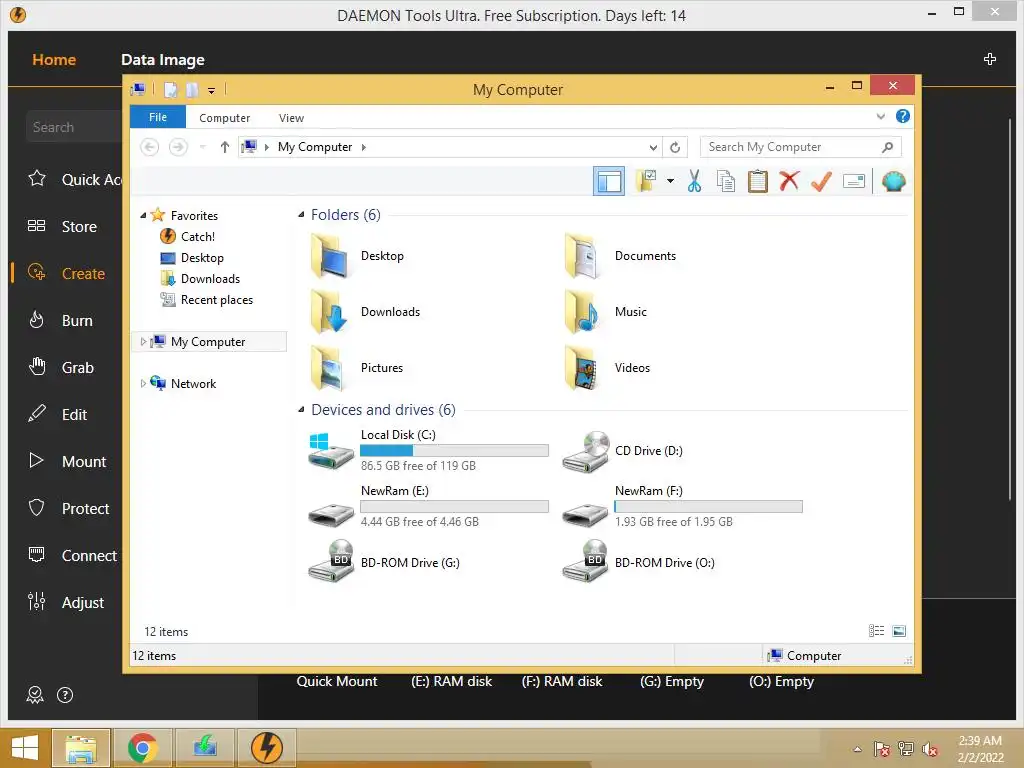This screenshot has height=768, width=1024.
Task: Click the (O:) Empty virtual drive
Action: (781, 681)
